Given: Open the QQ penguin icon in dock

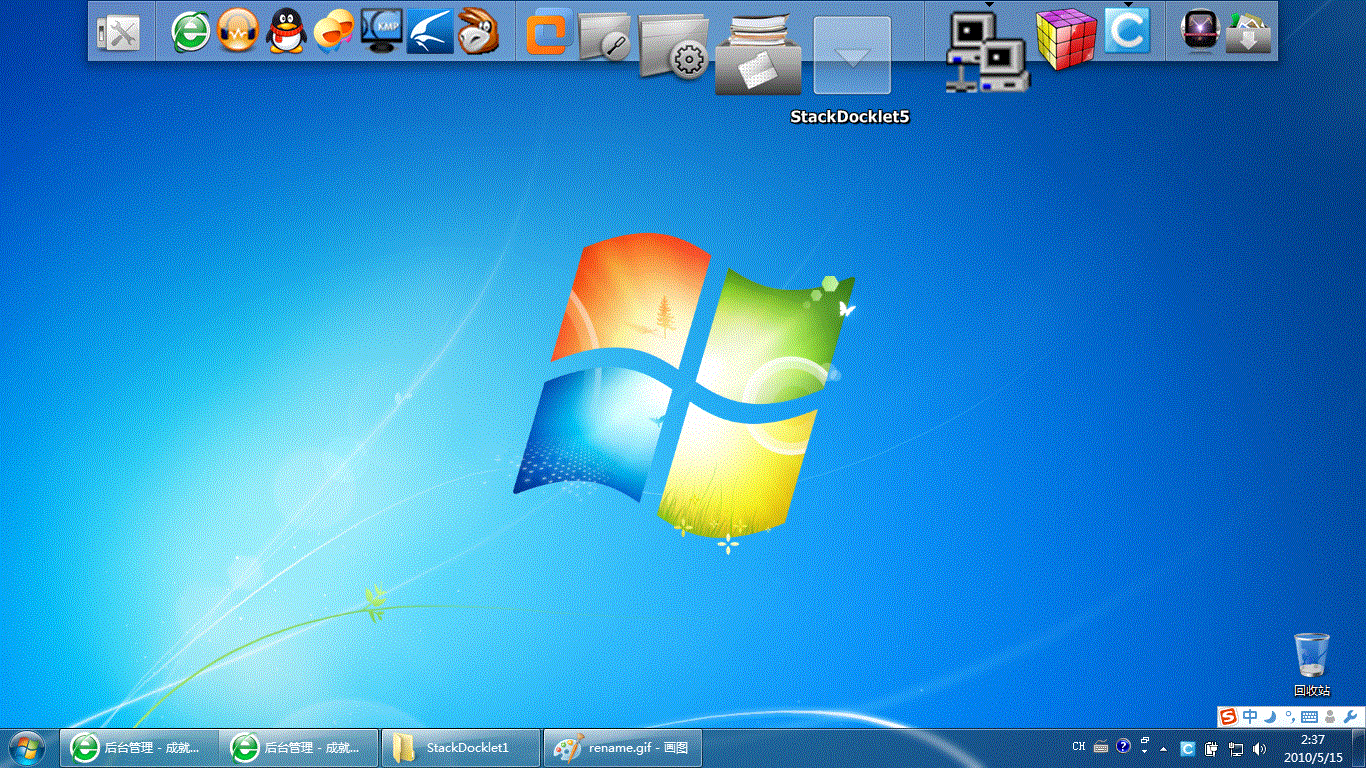Looking at the screenshot, I should (286, 31).
